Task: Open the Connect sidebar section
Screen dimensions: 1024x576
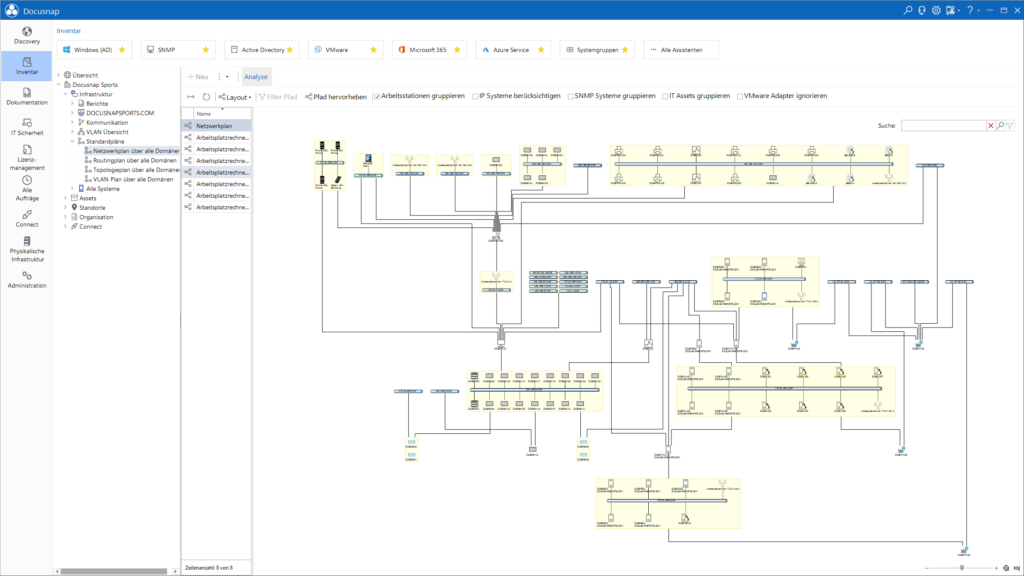Action: [x=26, y=220]
